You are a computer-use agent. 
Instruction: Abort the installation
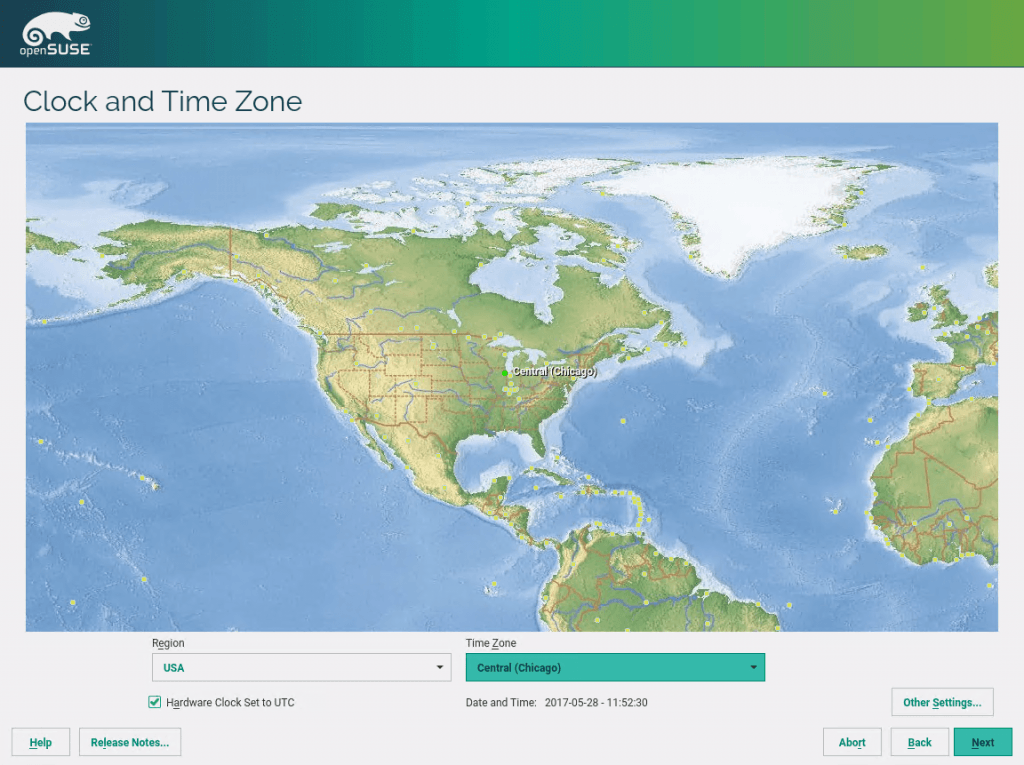point(852,742)
